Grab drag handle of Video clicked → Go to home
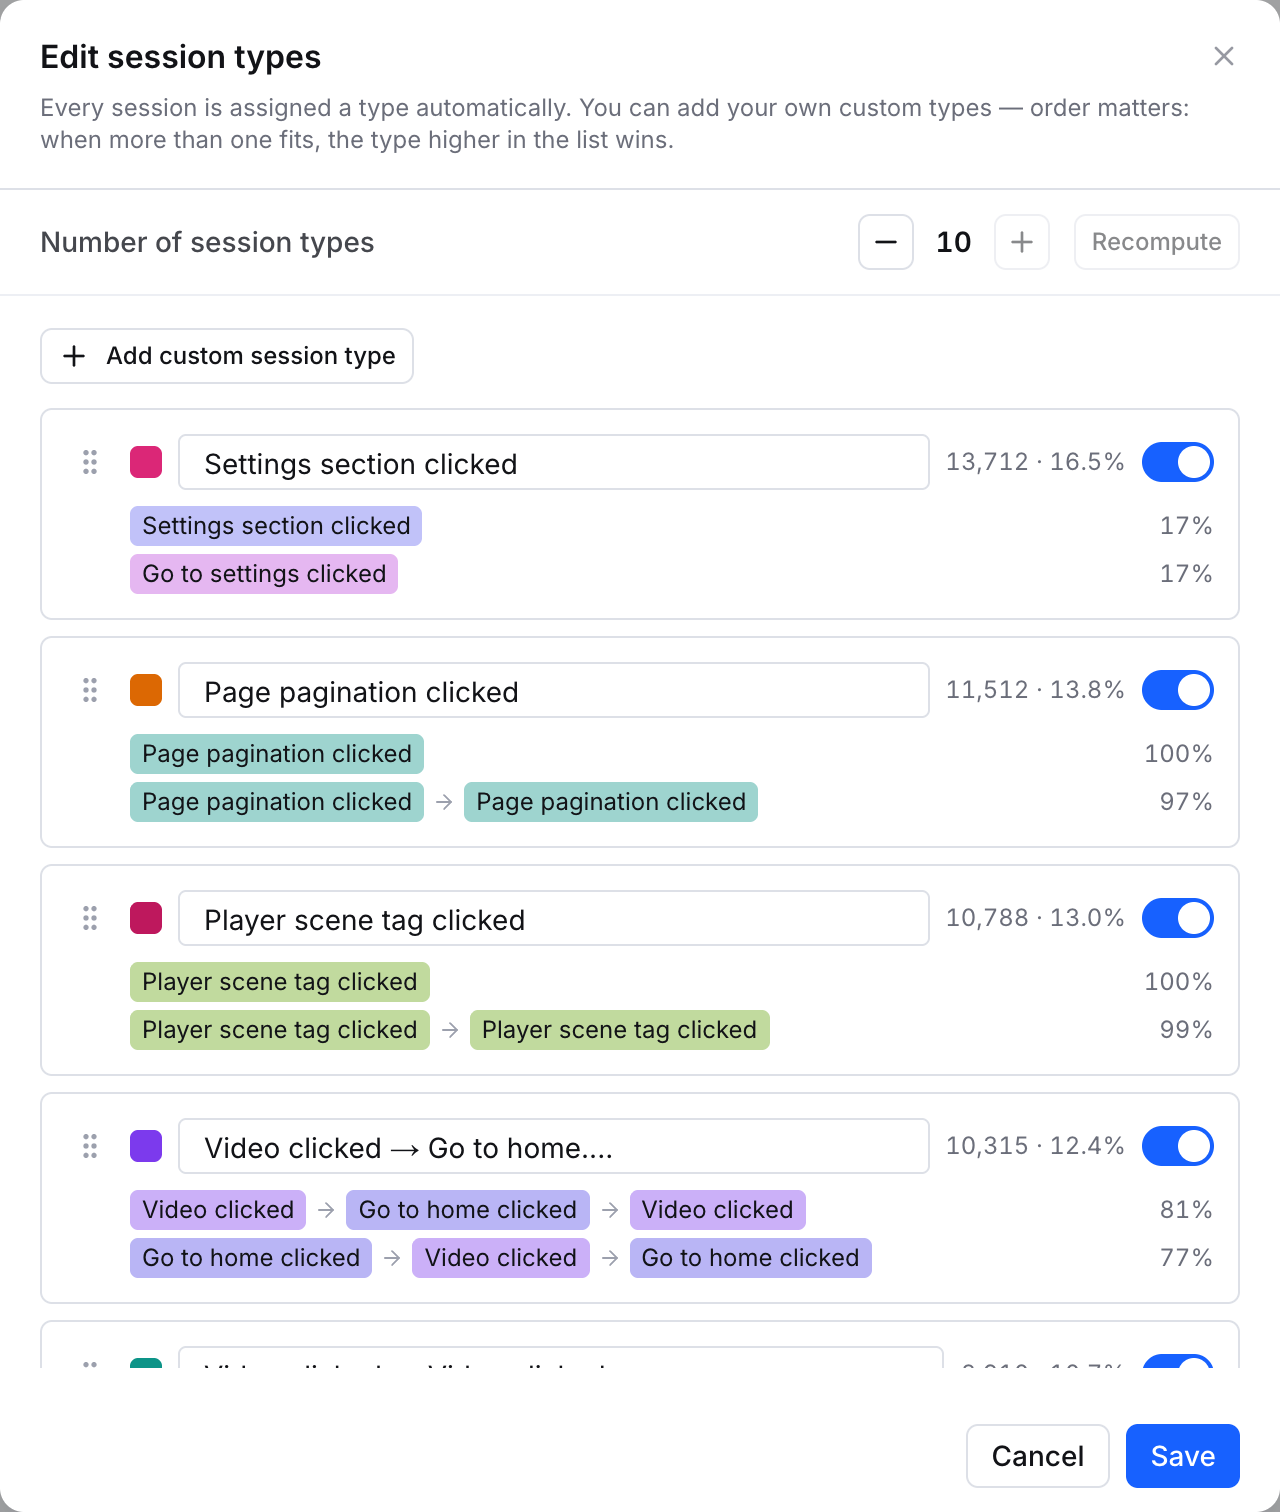 pos(90,1146)
